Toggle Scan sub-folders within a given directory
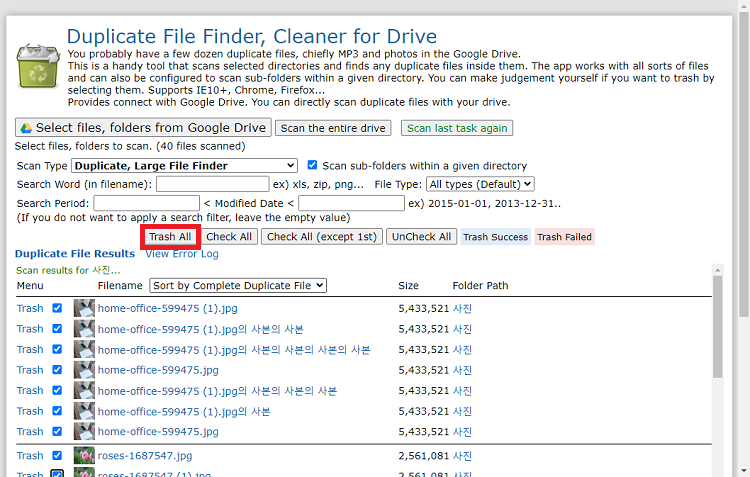The width and height of the screenshot is (750, 477). coord(313,165)
